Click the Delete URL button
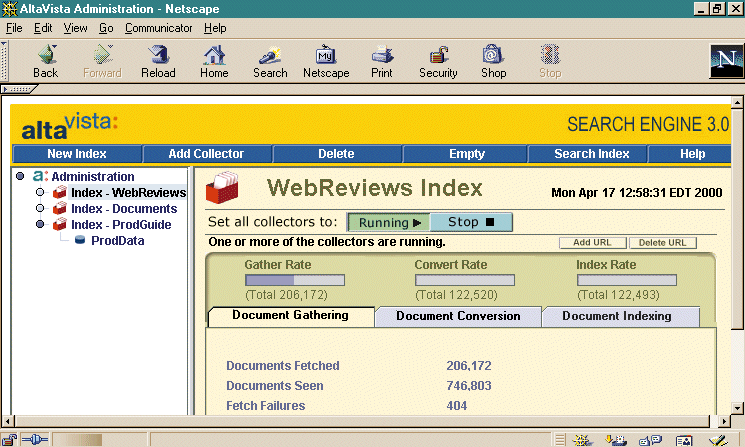This screenshot has width=745, height=447. click(663, 243)
